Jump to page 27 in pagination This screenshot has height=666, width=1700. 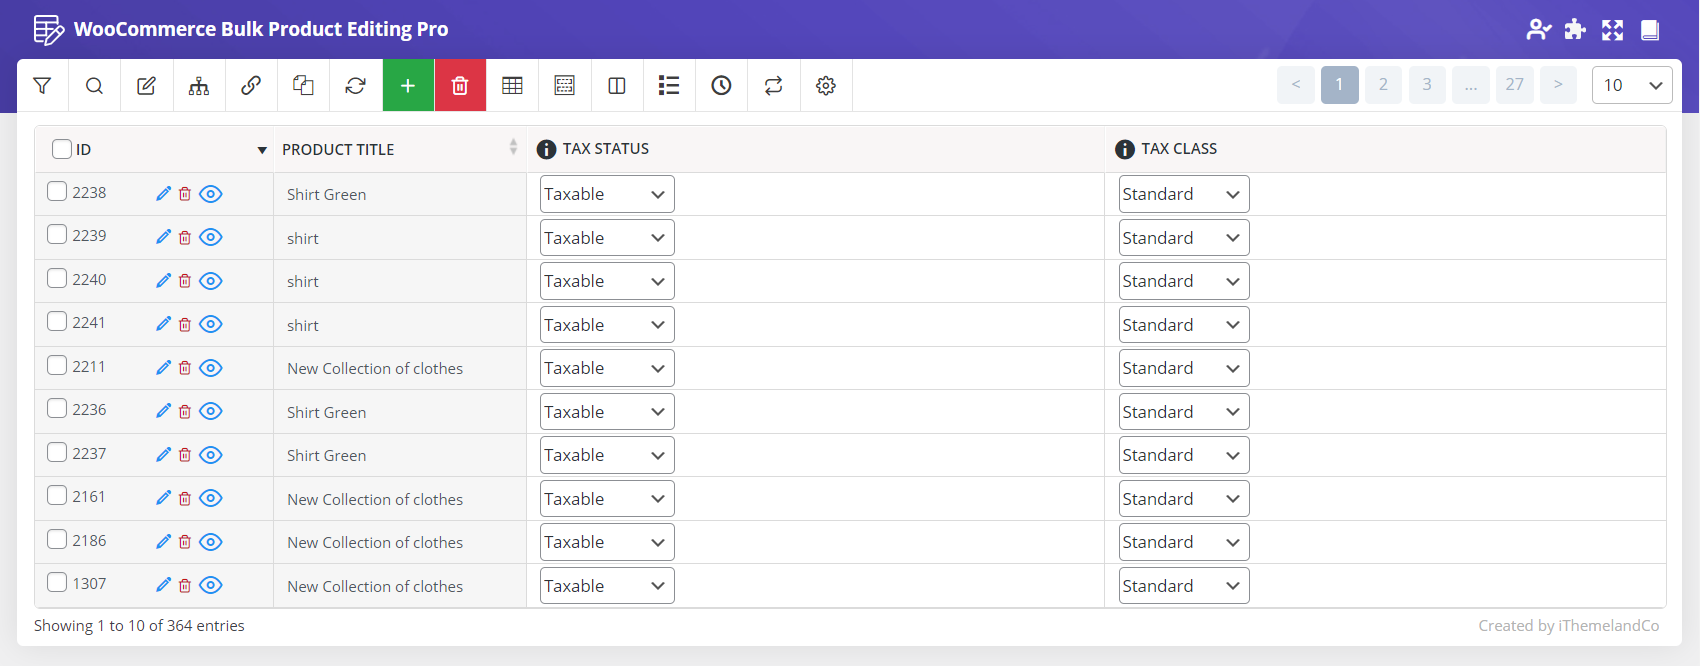(x=1514, y=85)
